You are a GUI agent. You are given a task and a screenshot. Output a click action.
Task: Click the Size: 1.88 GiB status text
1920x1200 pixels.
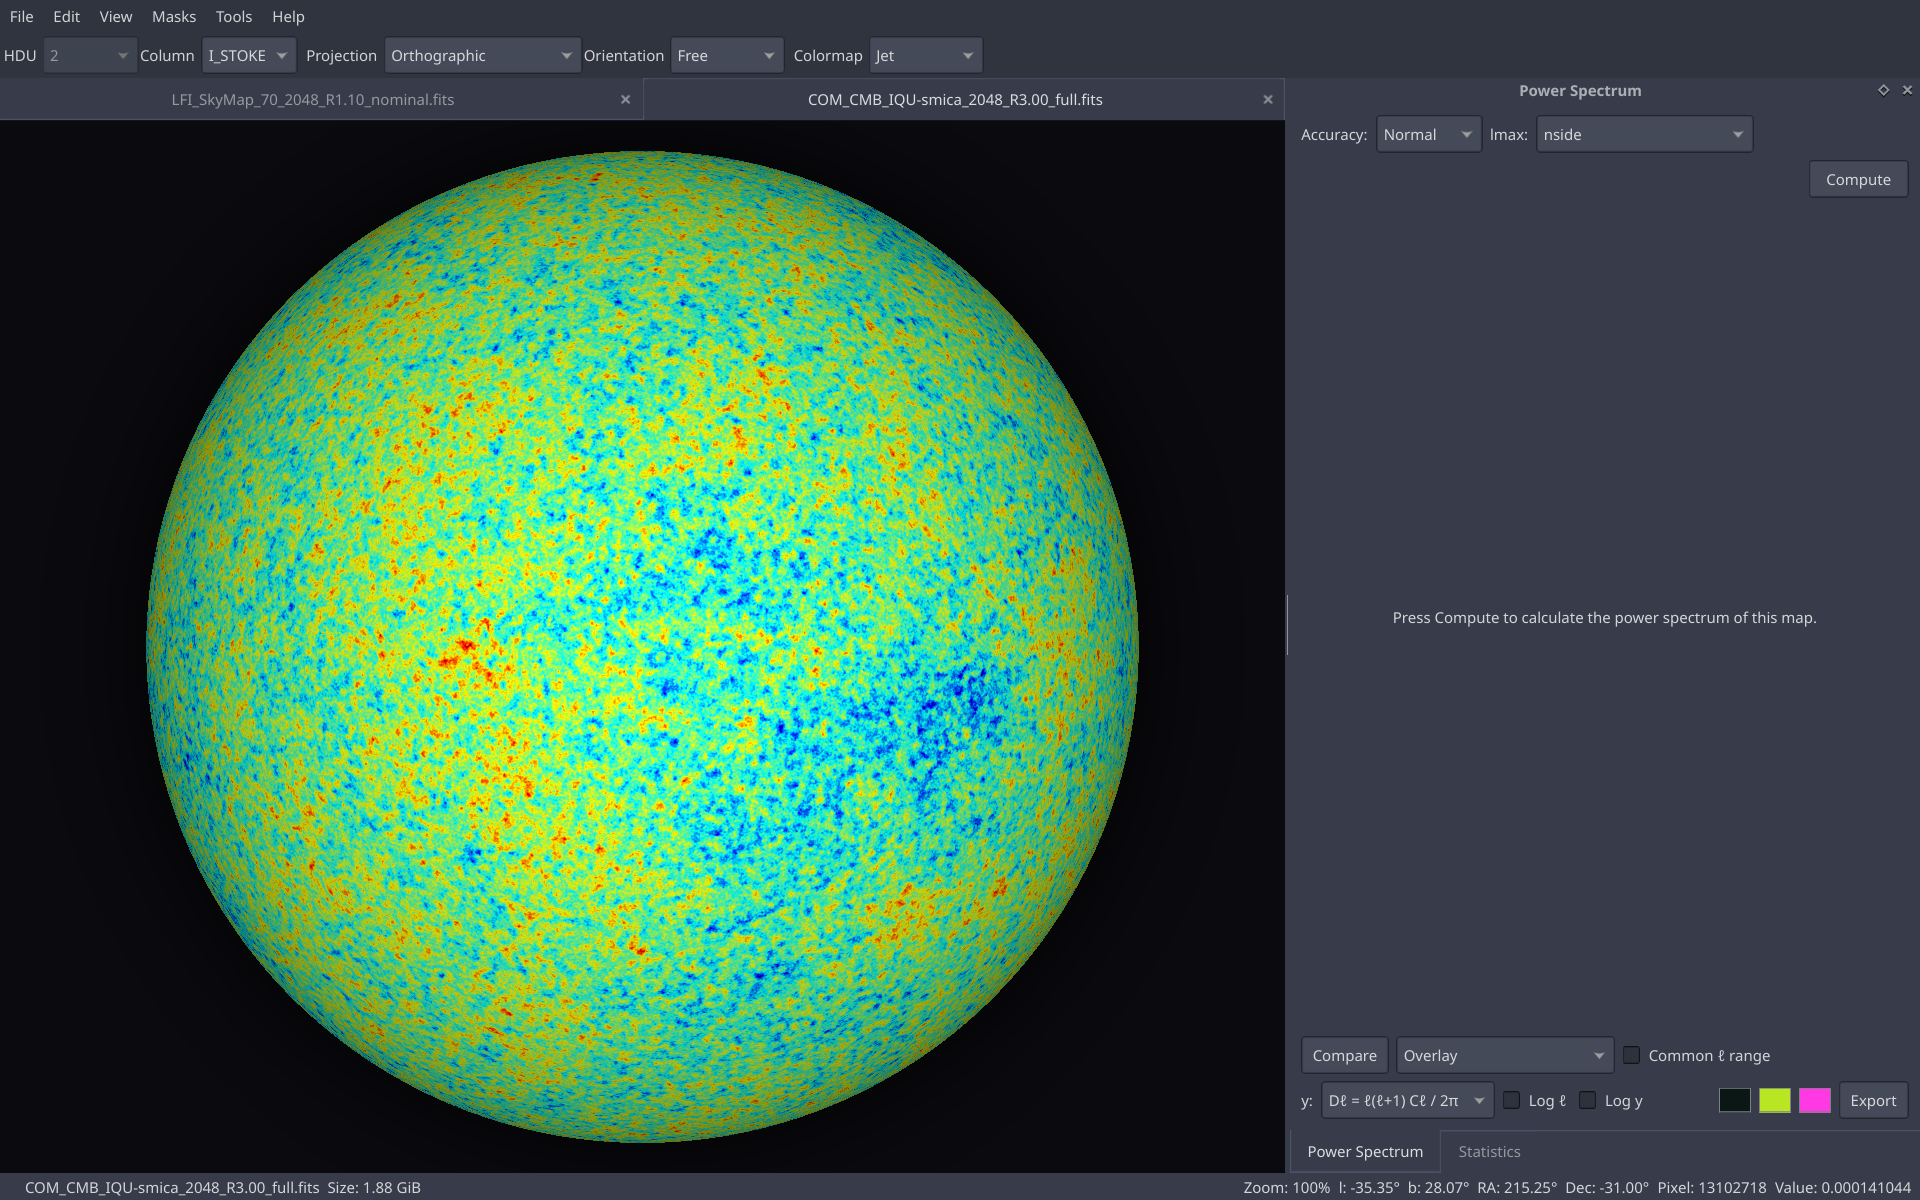[x=374, y=1187]
